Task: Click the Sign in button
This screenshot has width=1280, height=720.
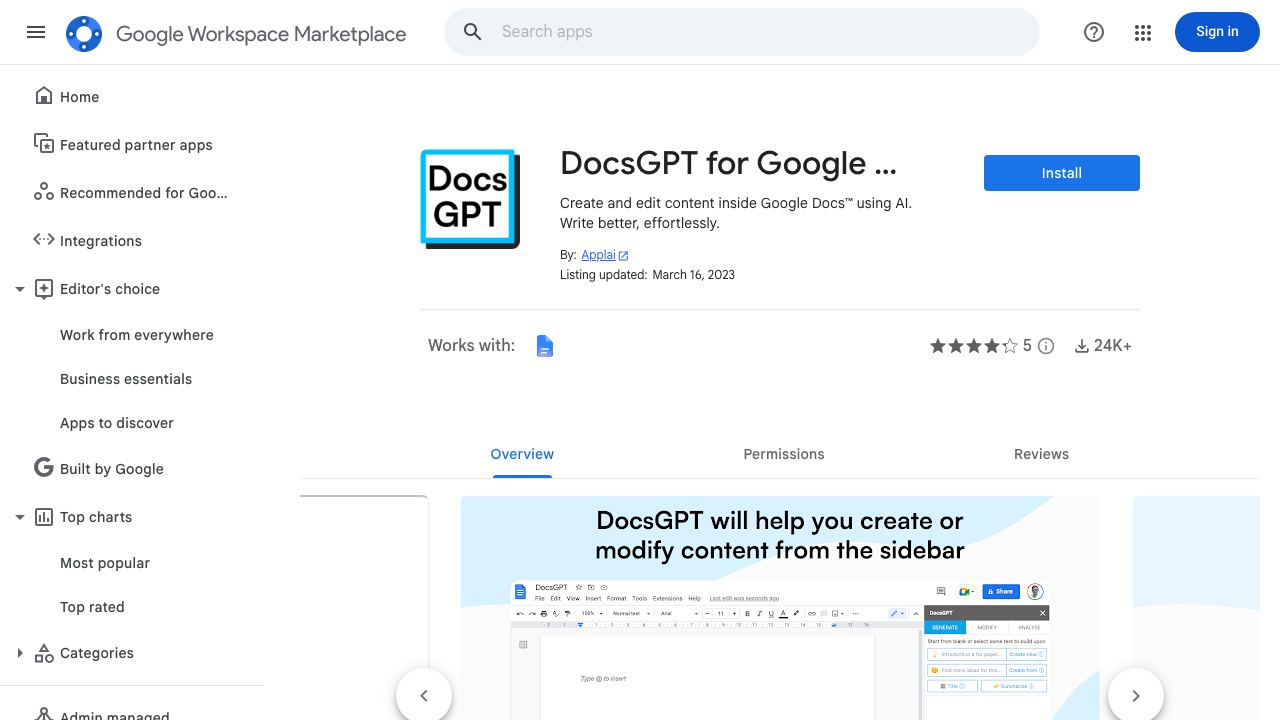Action: coord(1217,32)
